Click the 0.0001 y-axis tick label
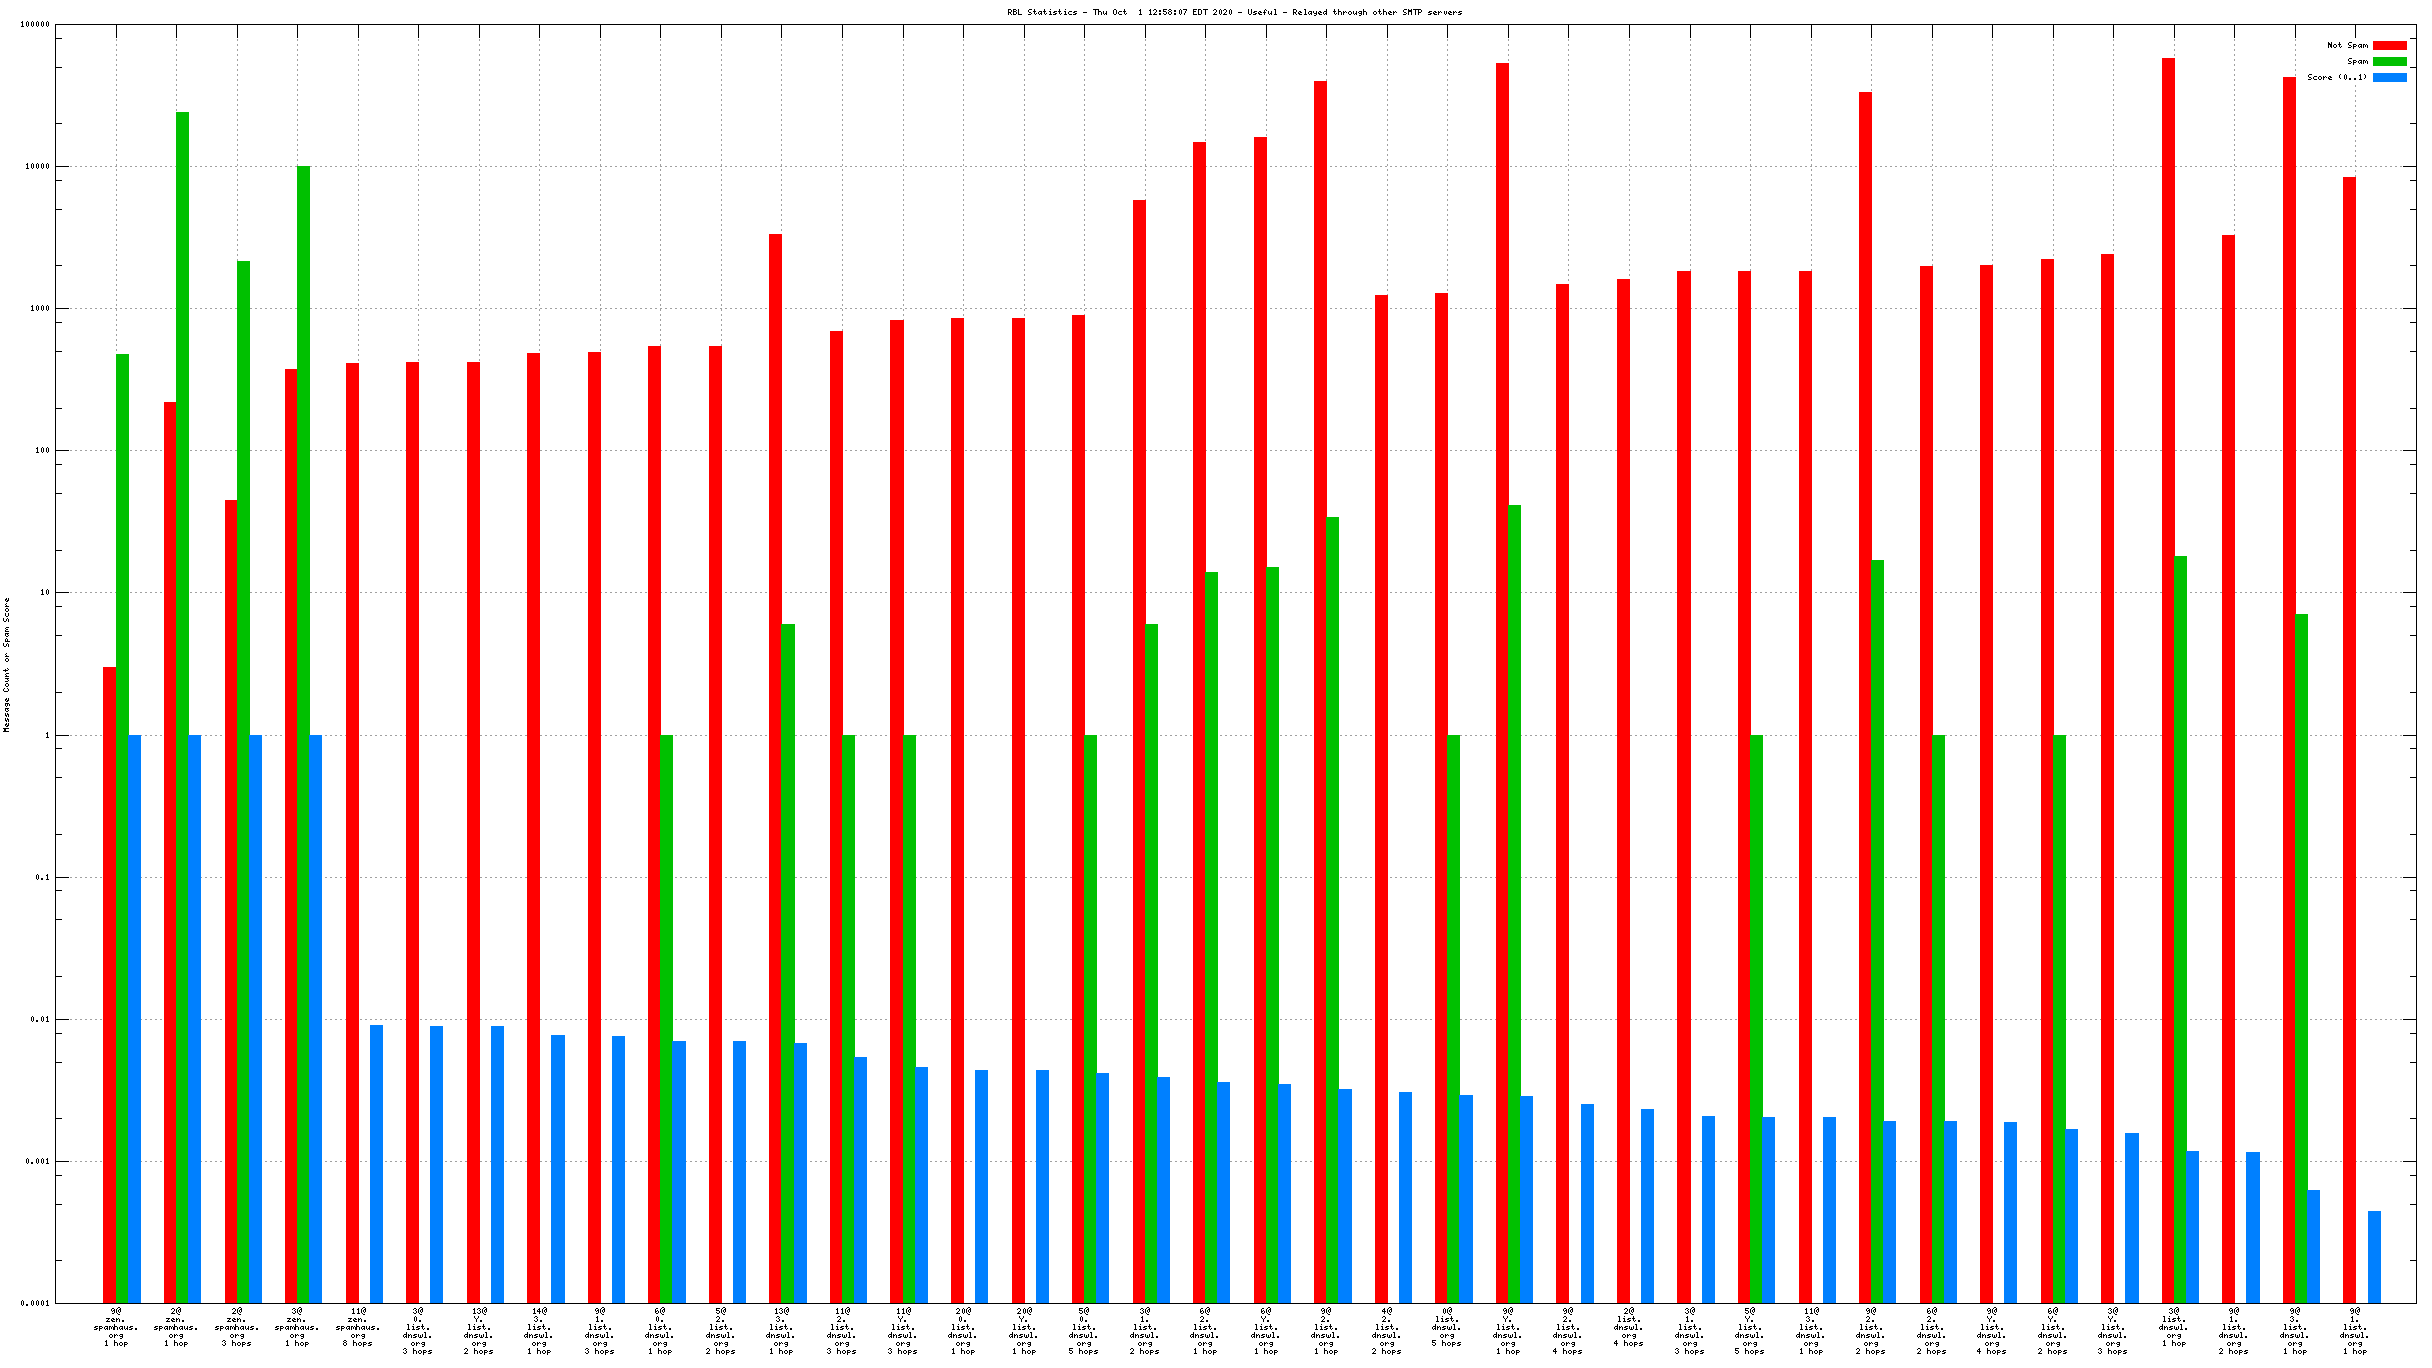This screenshot has width=2432, height=1368. (35, 1303)
